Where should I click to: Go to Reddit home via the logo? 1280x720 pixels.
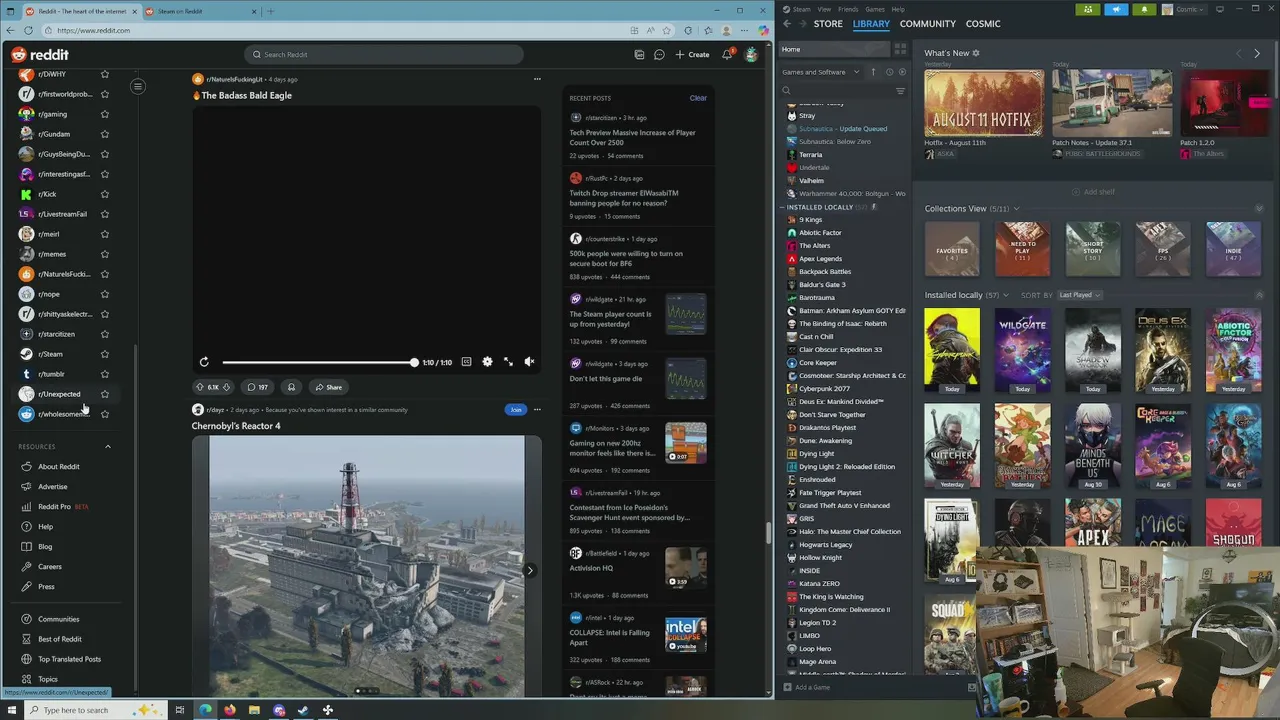[40, 54]
